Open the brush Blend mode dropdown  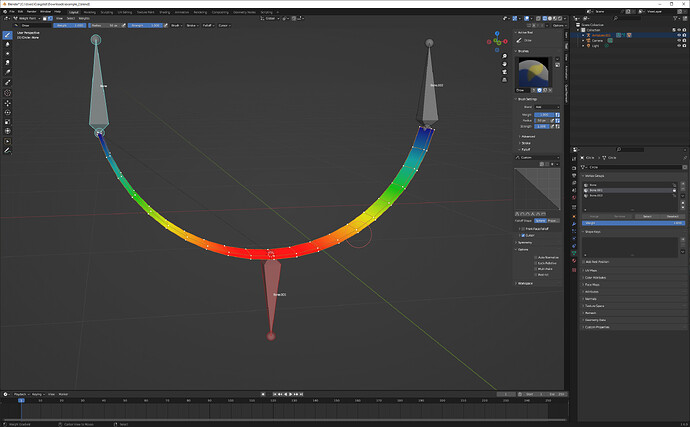pos(547,107)
